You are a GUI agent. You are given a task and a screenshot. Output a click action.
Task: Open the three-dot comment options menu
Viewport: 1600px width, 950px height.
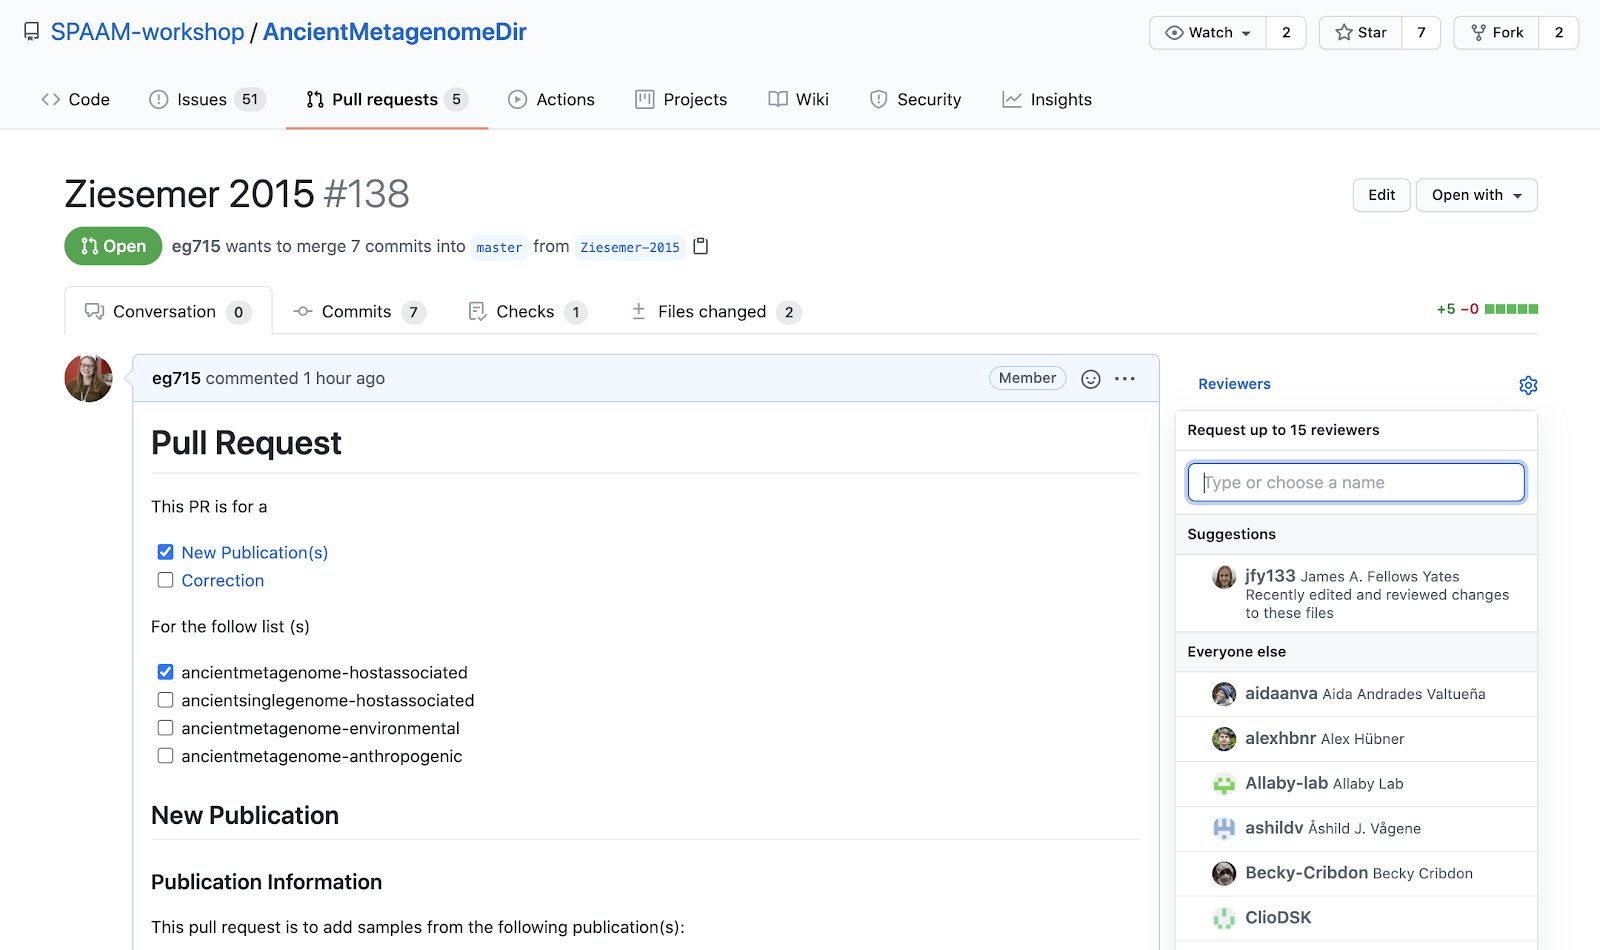point(1125,379)
